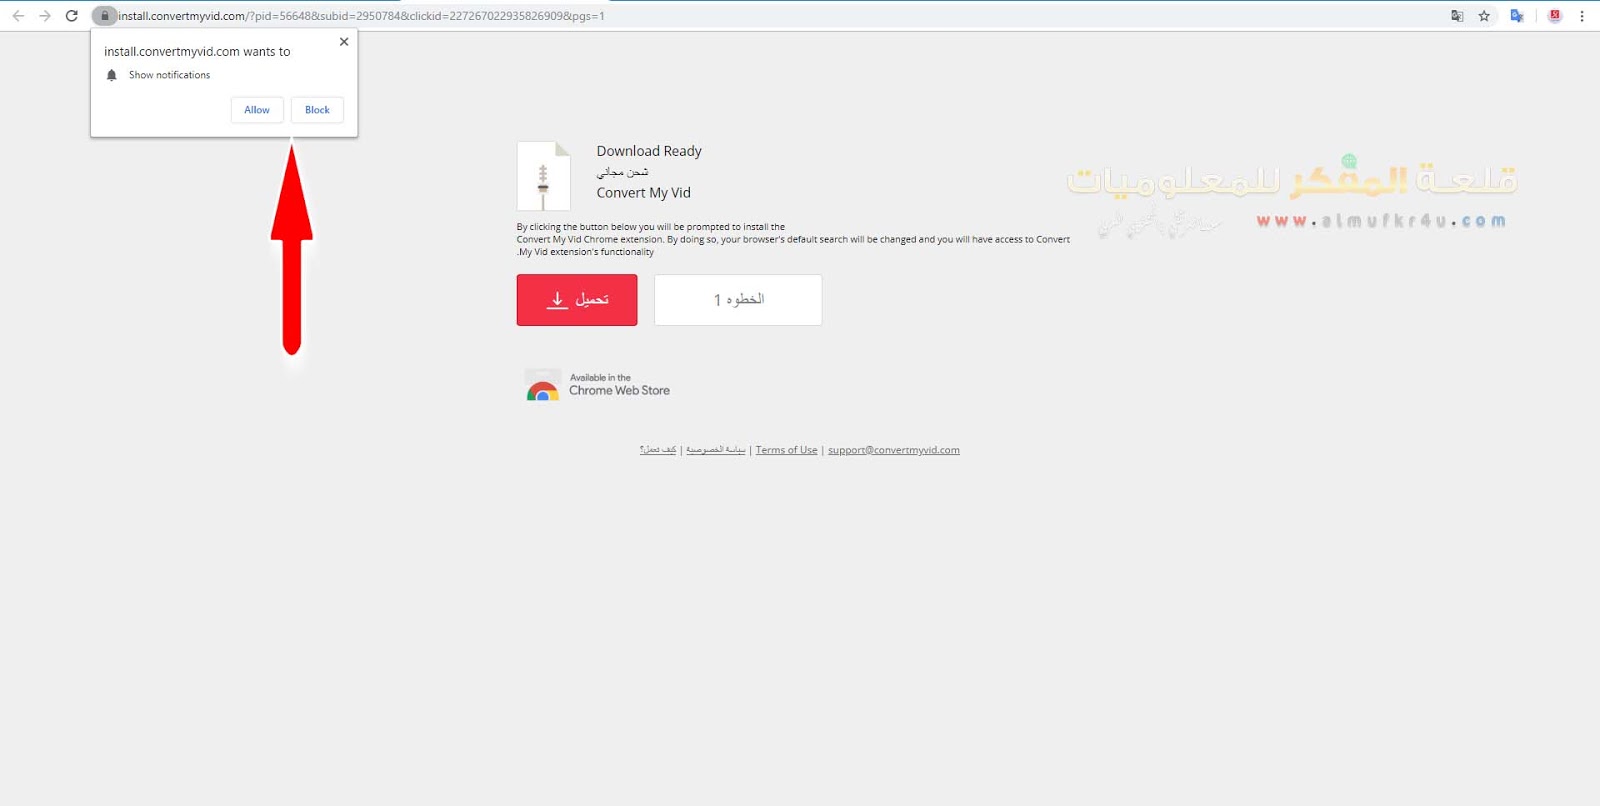Open the Terms of Use link
This screenshot has width=1600, height=806.
pos(786,450)
